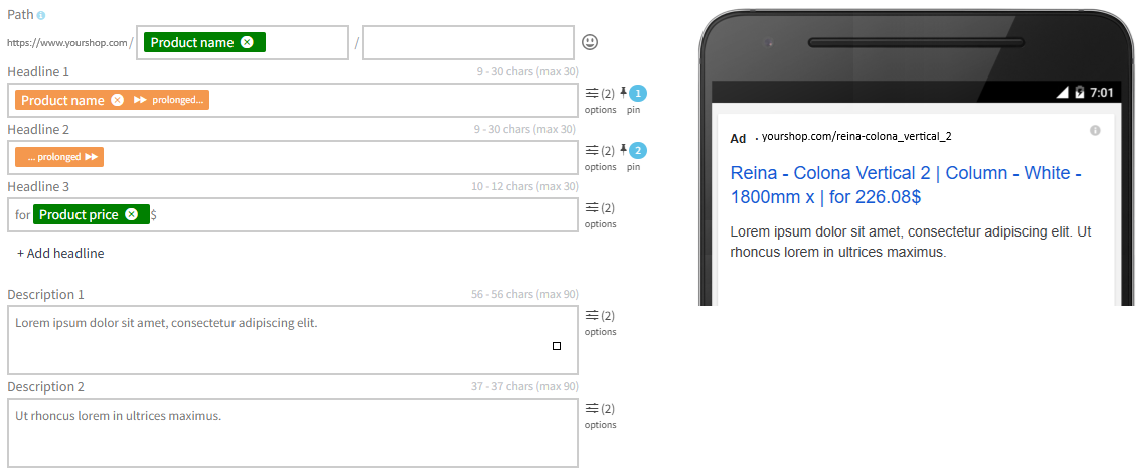Screen dimensions: 1143x475
Task: Open options for Headline 3
Action: [601, 214]
